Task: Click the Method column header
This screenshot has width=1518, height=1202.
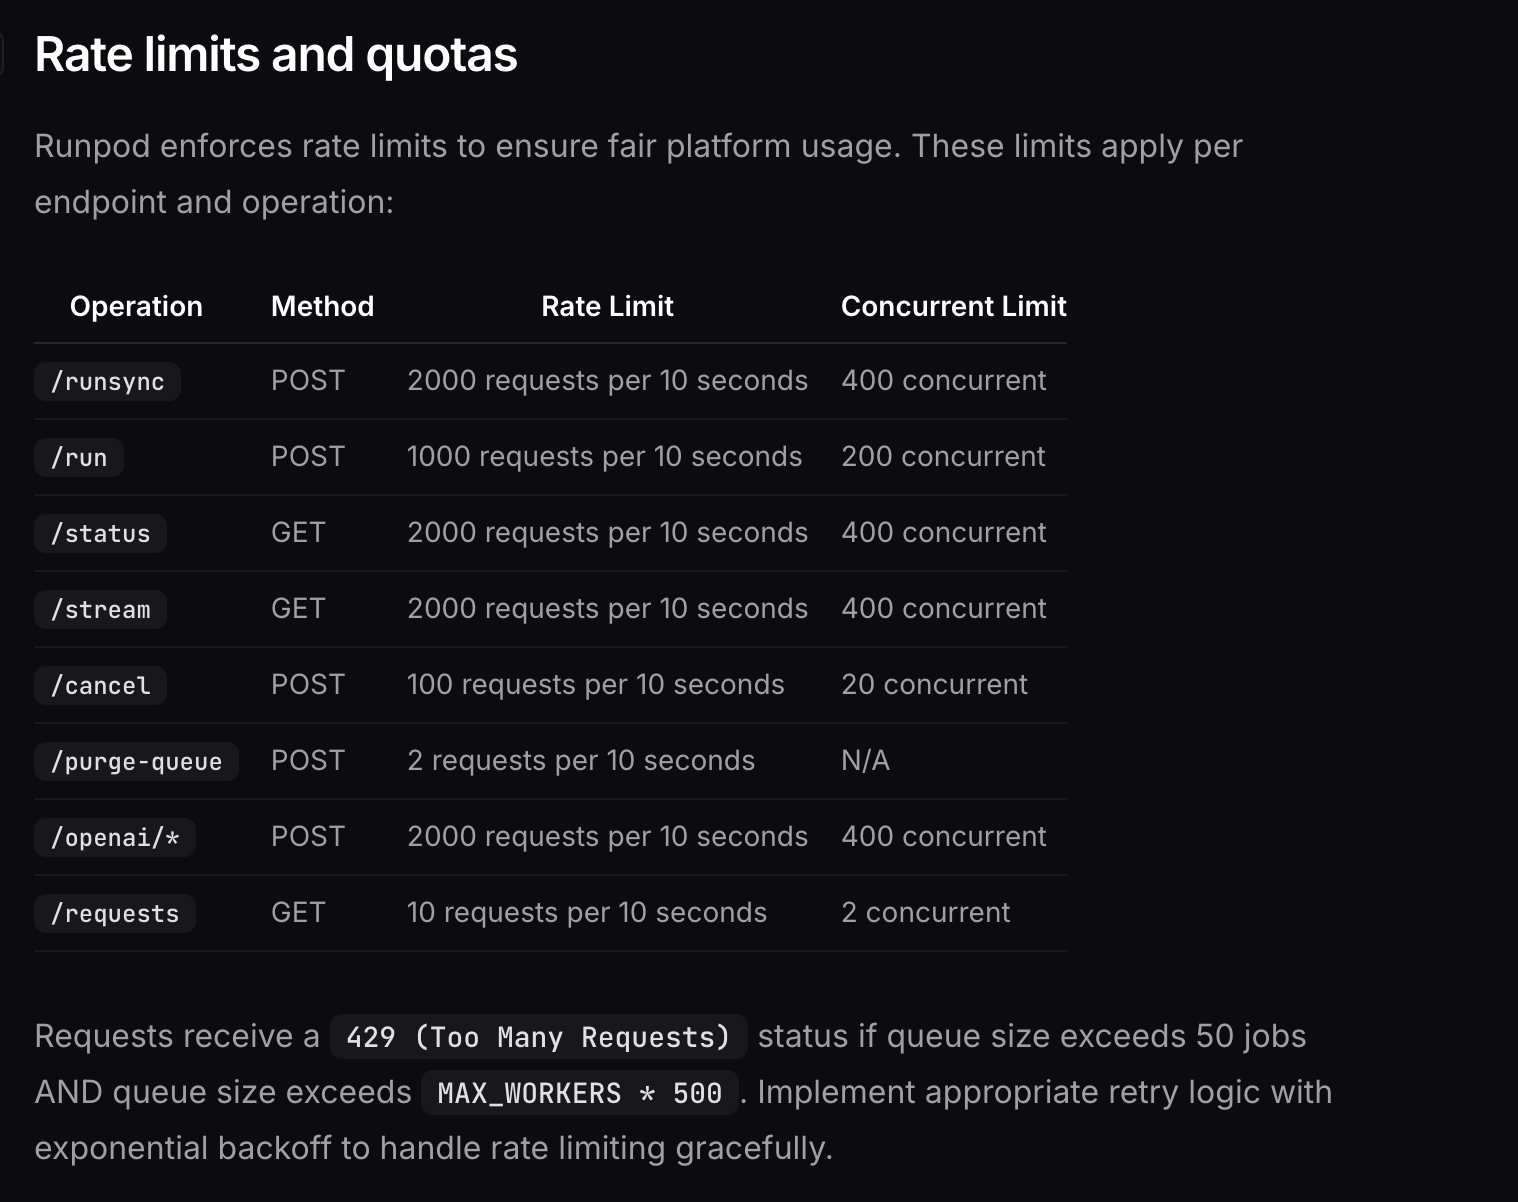Action: [322, 306]
